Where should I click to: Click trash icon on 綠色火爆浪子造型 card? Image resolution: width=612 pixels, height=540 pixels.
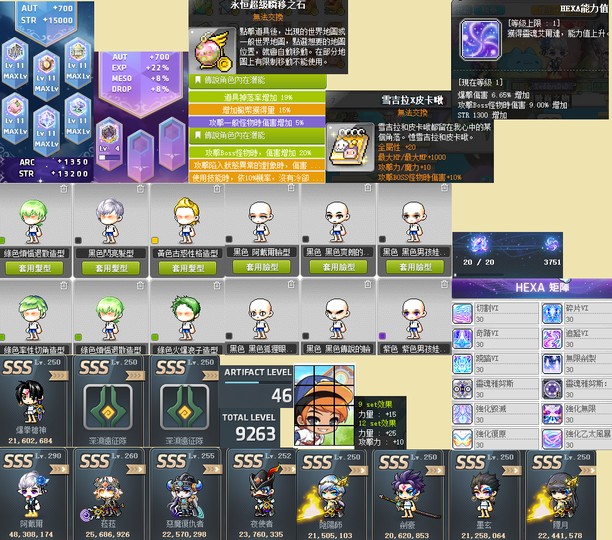click(x=217, y=286)
